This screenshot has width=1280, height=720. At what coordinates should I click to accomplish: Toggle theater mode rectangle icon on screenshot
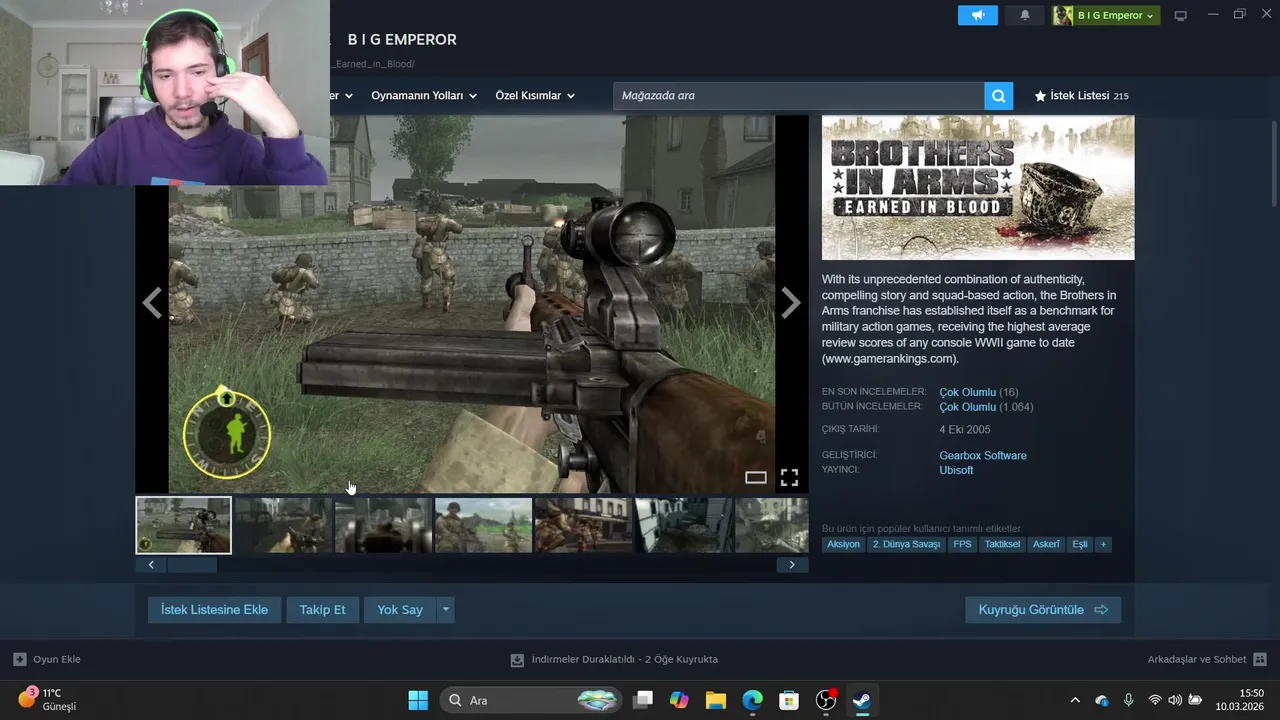(756, 477)
